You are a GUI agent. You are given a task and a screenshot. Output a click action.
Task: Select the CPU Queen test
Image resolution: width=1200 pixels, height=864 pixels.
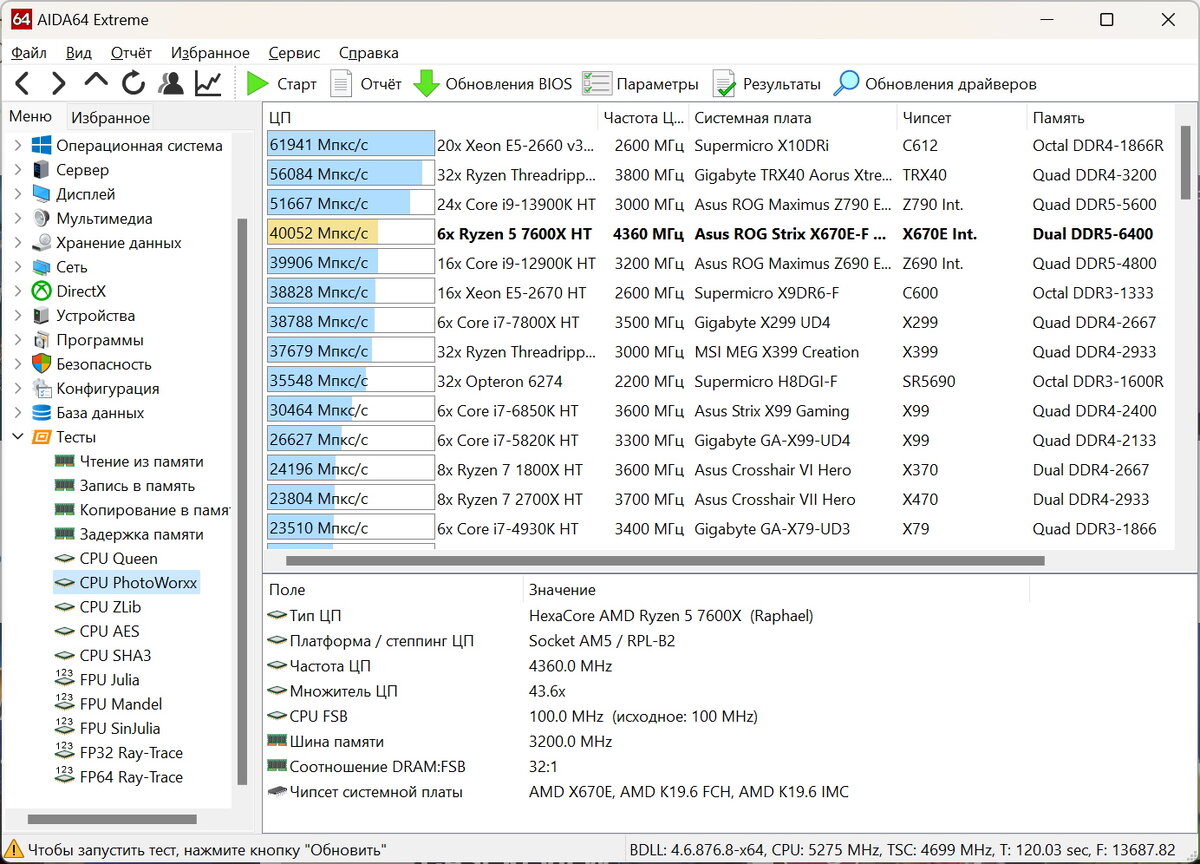118,558
